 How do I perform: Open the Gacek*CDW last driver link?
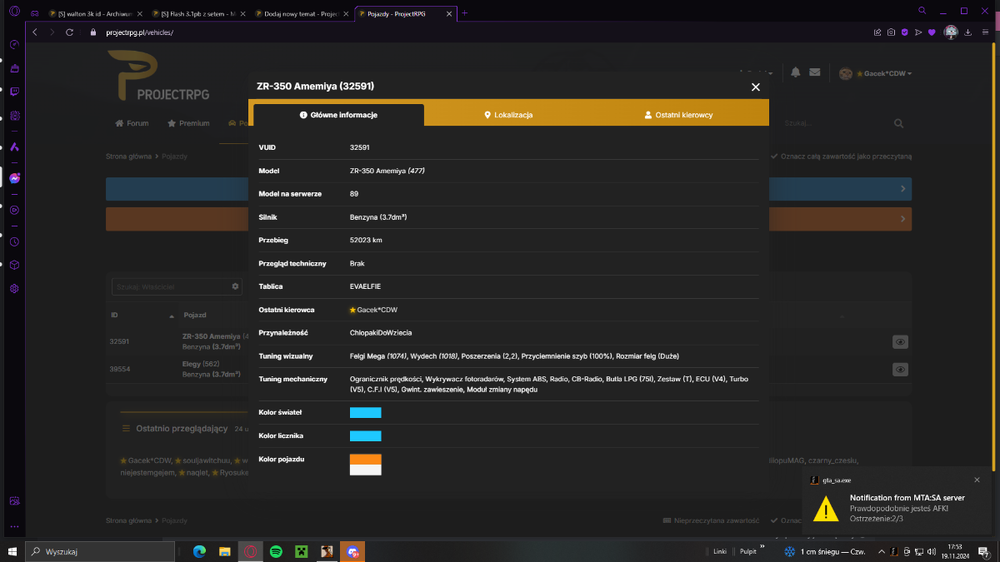coord(373,310)
